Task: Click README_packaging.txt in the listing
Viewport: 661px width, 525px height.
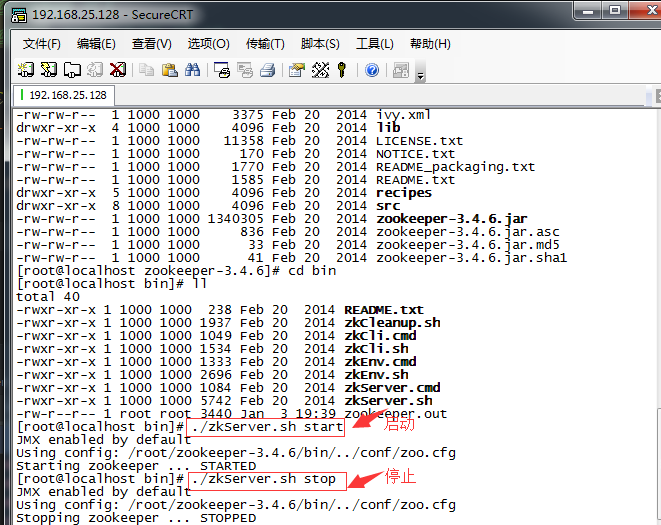Action: point(456,167)
